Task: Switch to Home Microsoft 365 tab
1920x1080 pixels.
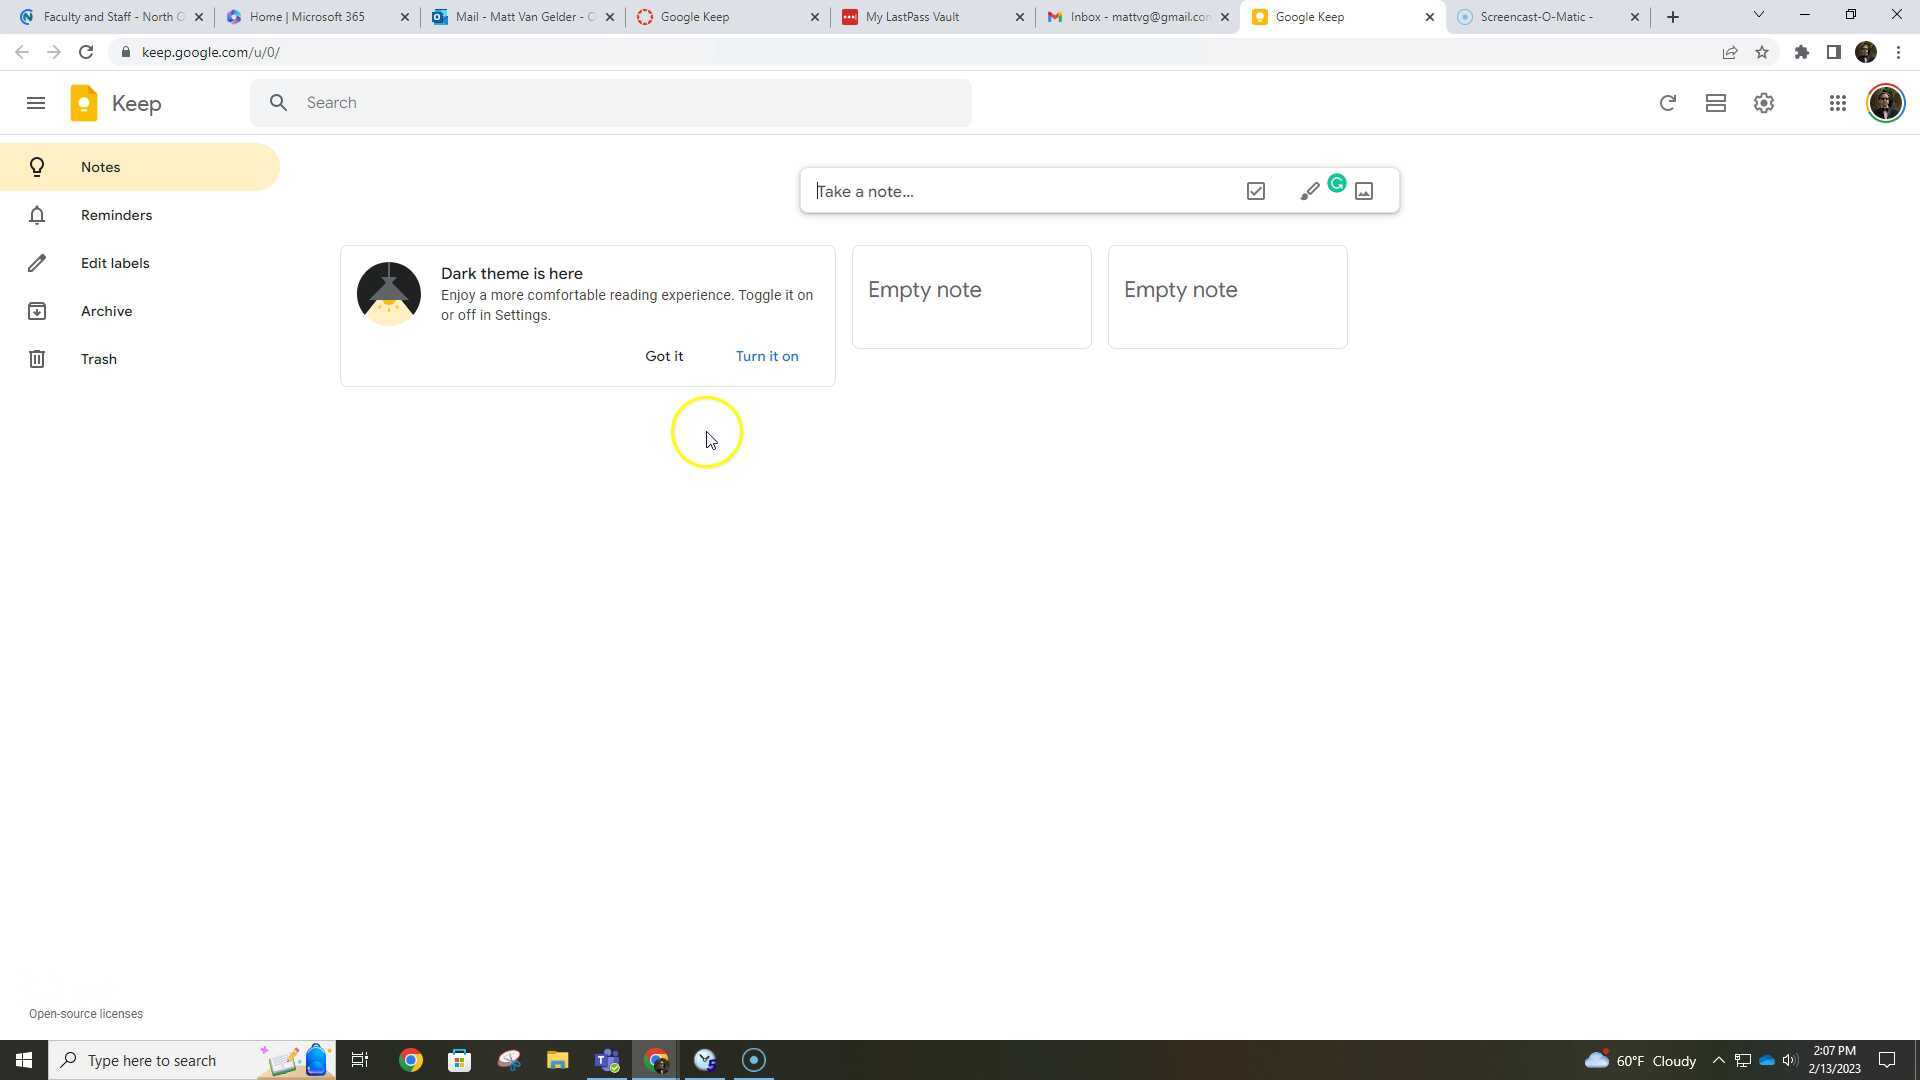Action: pos(318,17)
